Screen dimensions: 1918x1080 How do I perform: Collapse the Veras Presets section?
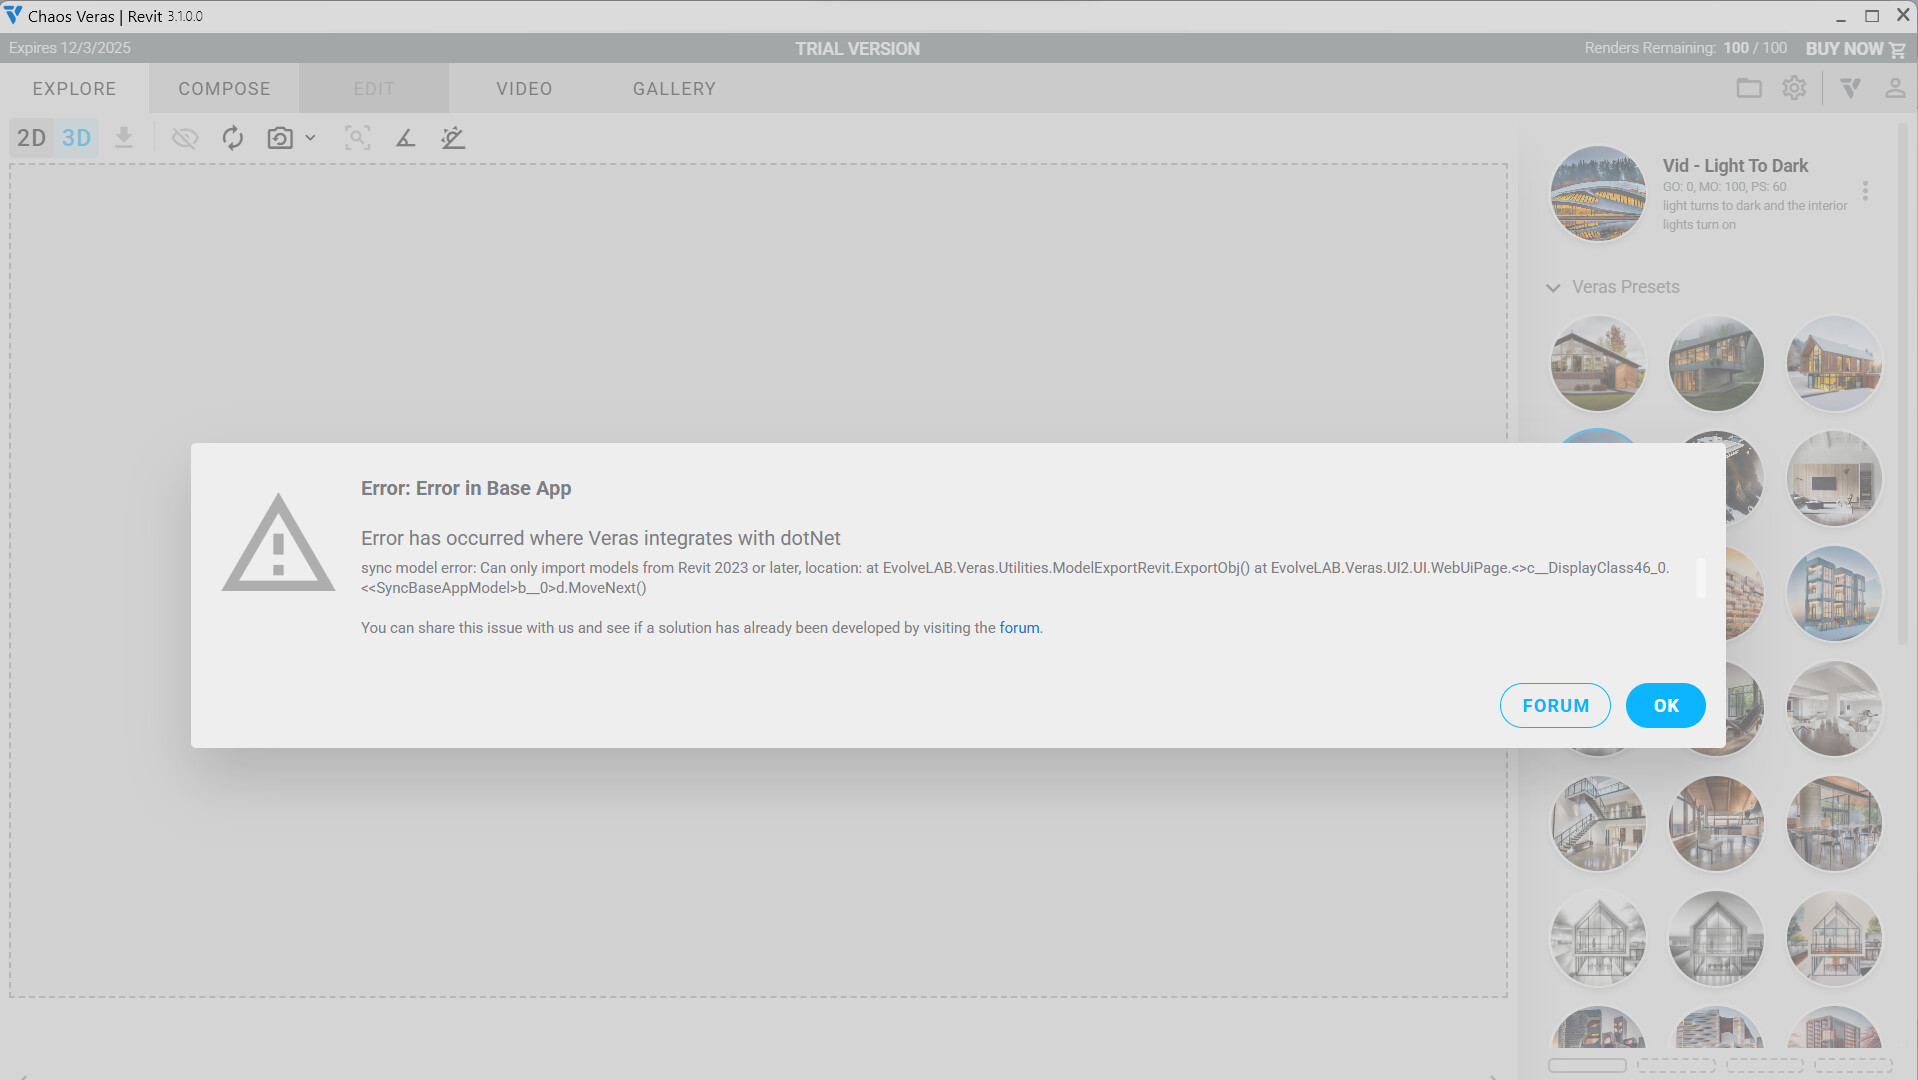tap(1553, 288)
